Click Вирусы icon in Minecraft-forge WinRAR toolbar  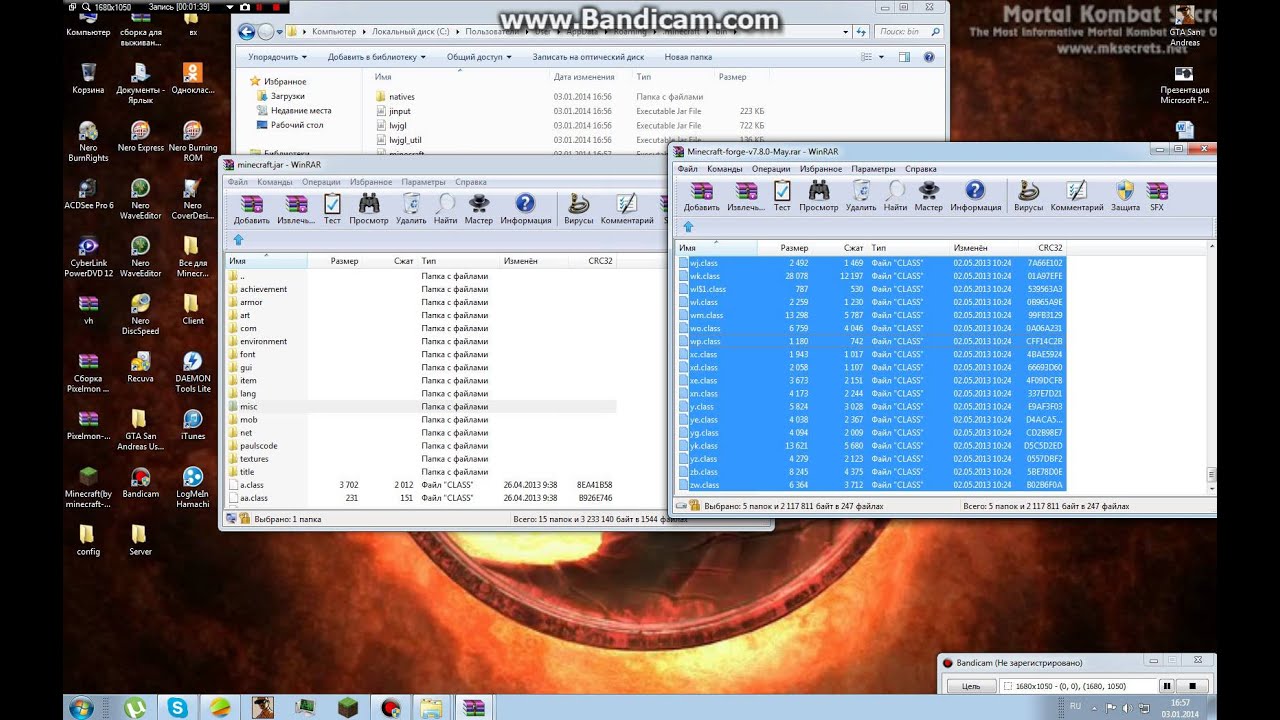(x=1028, y=195)
